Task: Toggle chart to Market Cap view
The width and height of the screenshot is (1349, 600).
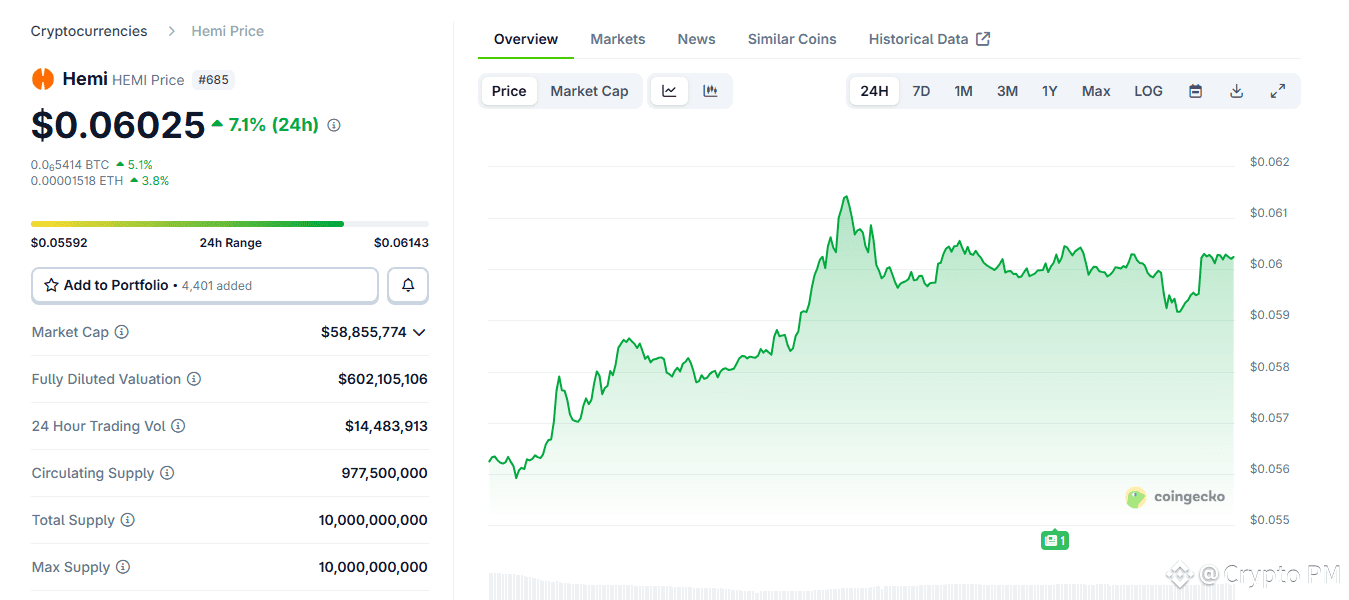Action: 589,91
